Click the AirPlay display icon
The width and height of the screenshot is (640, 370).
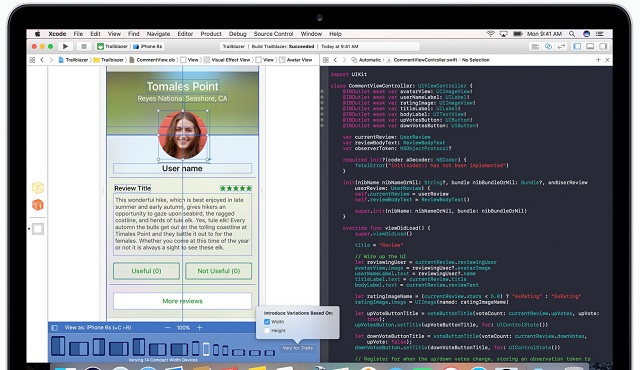click(504, 34)
